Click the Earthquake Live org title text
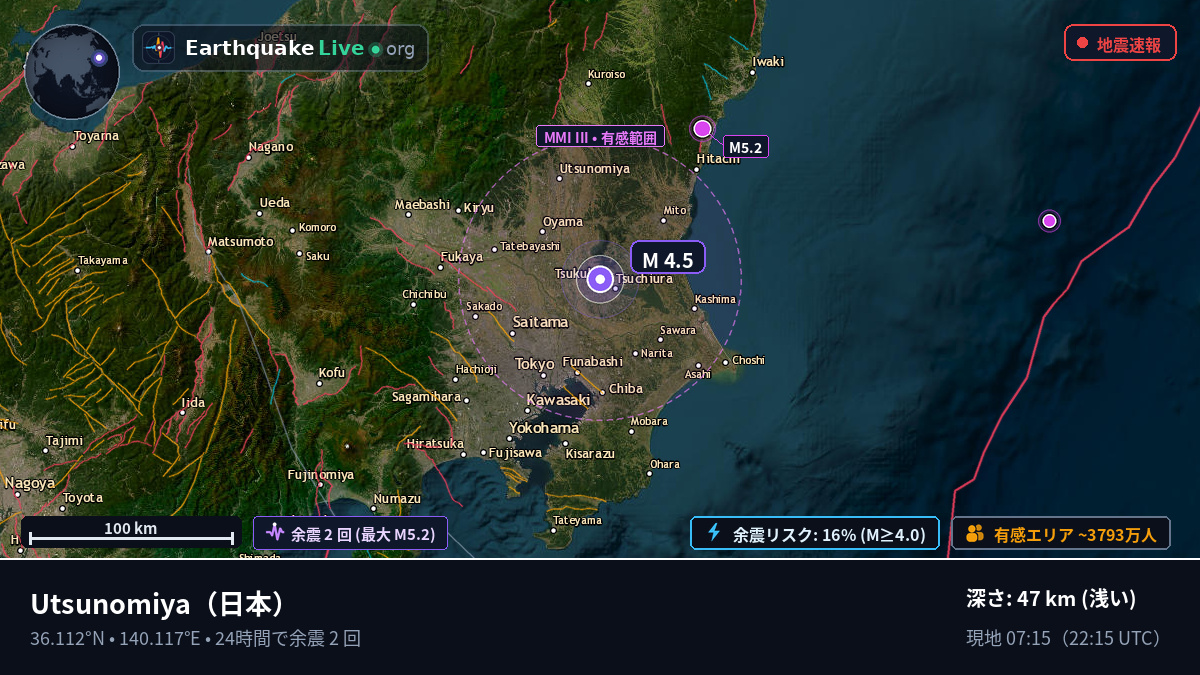The height and width of the screenshot is (675, 1200). (300, 48)
